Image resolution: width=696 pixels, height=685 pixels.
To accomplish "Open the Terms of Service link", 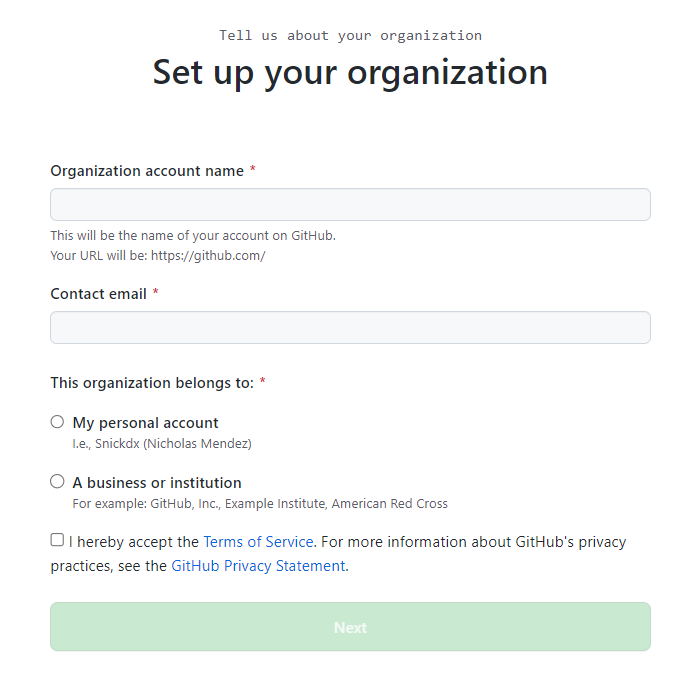I will coord(258,542).
